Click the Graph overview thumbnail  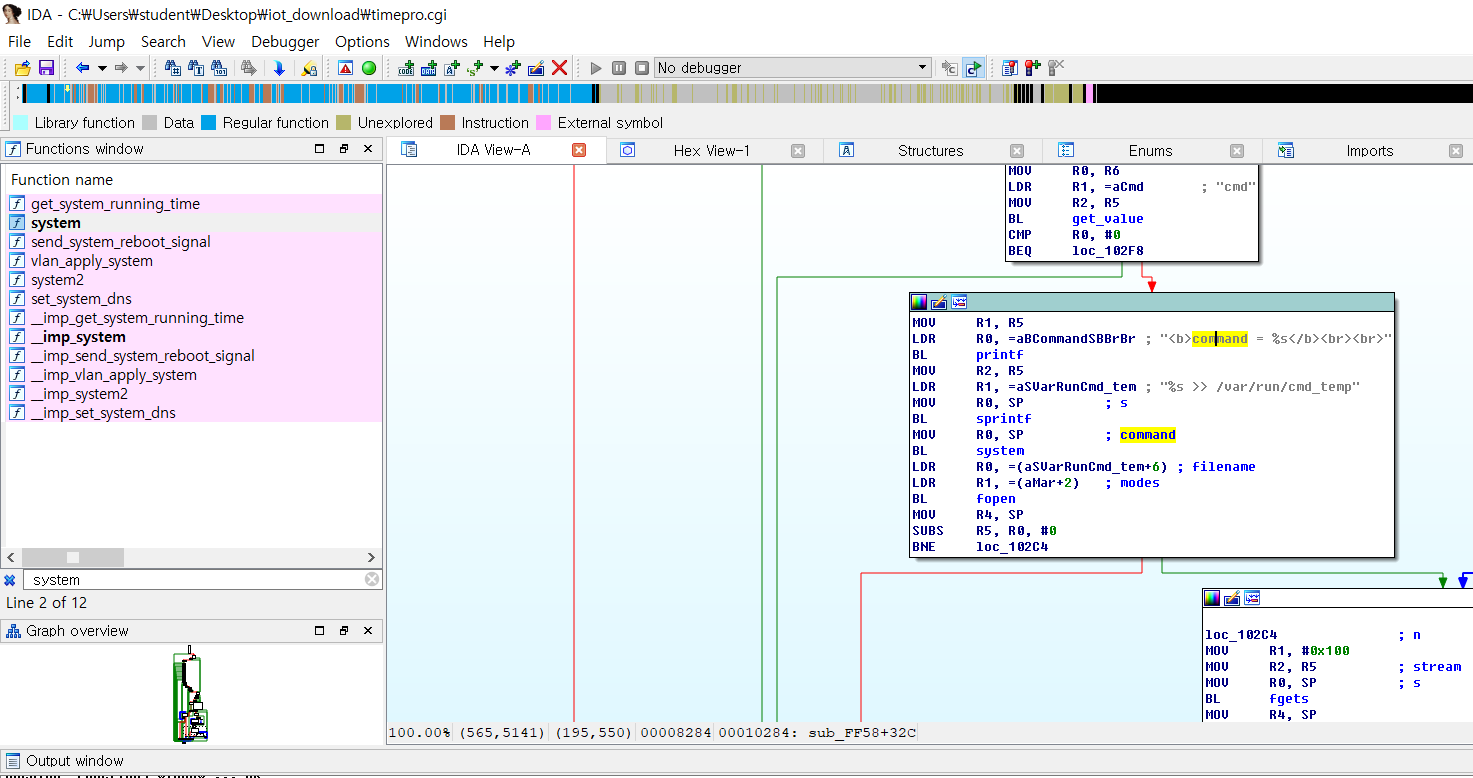[192, 696]
